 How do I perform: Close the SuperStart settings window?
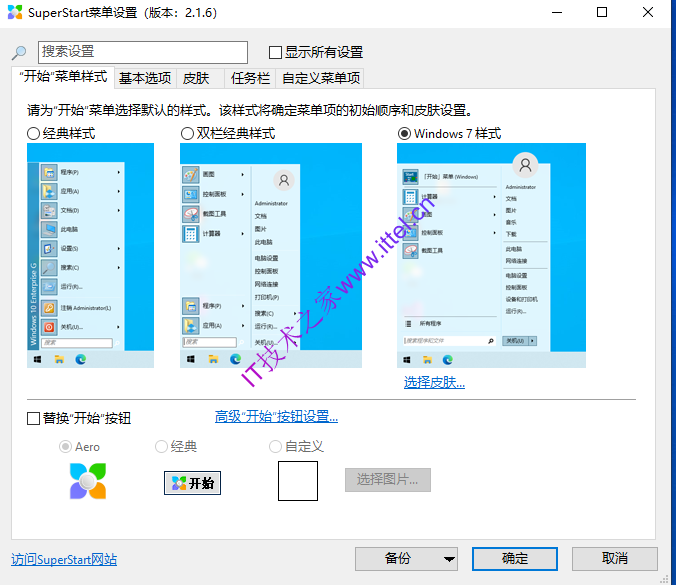(648, 13)
